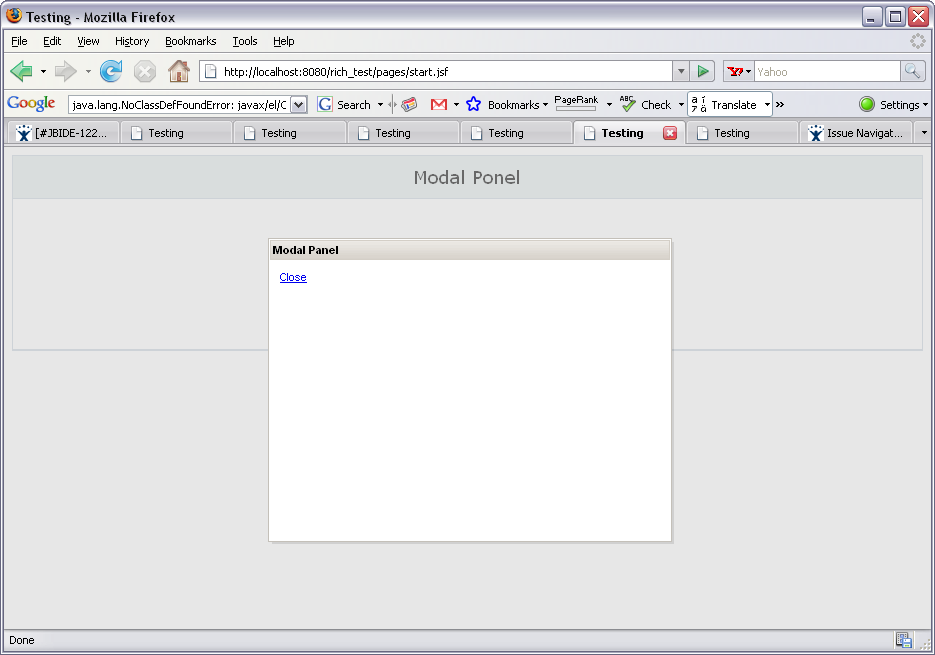The image size is (935, 655).
Task: Open the Translate dropdown arrow
Action: (x=767, y=105)
